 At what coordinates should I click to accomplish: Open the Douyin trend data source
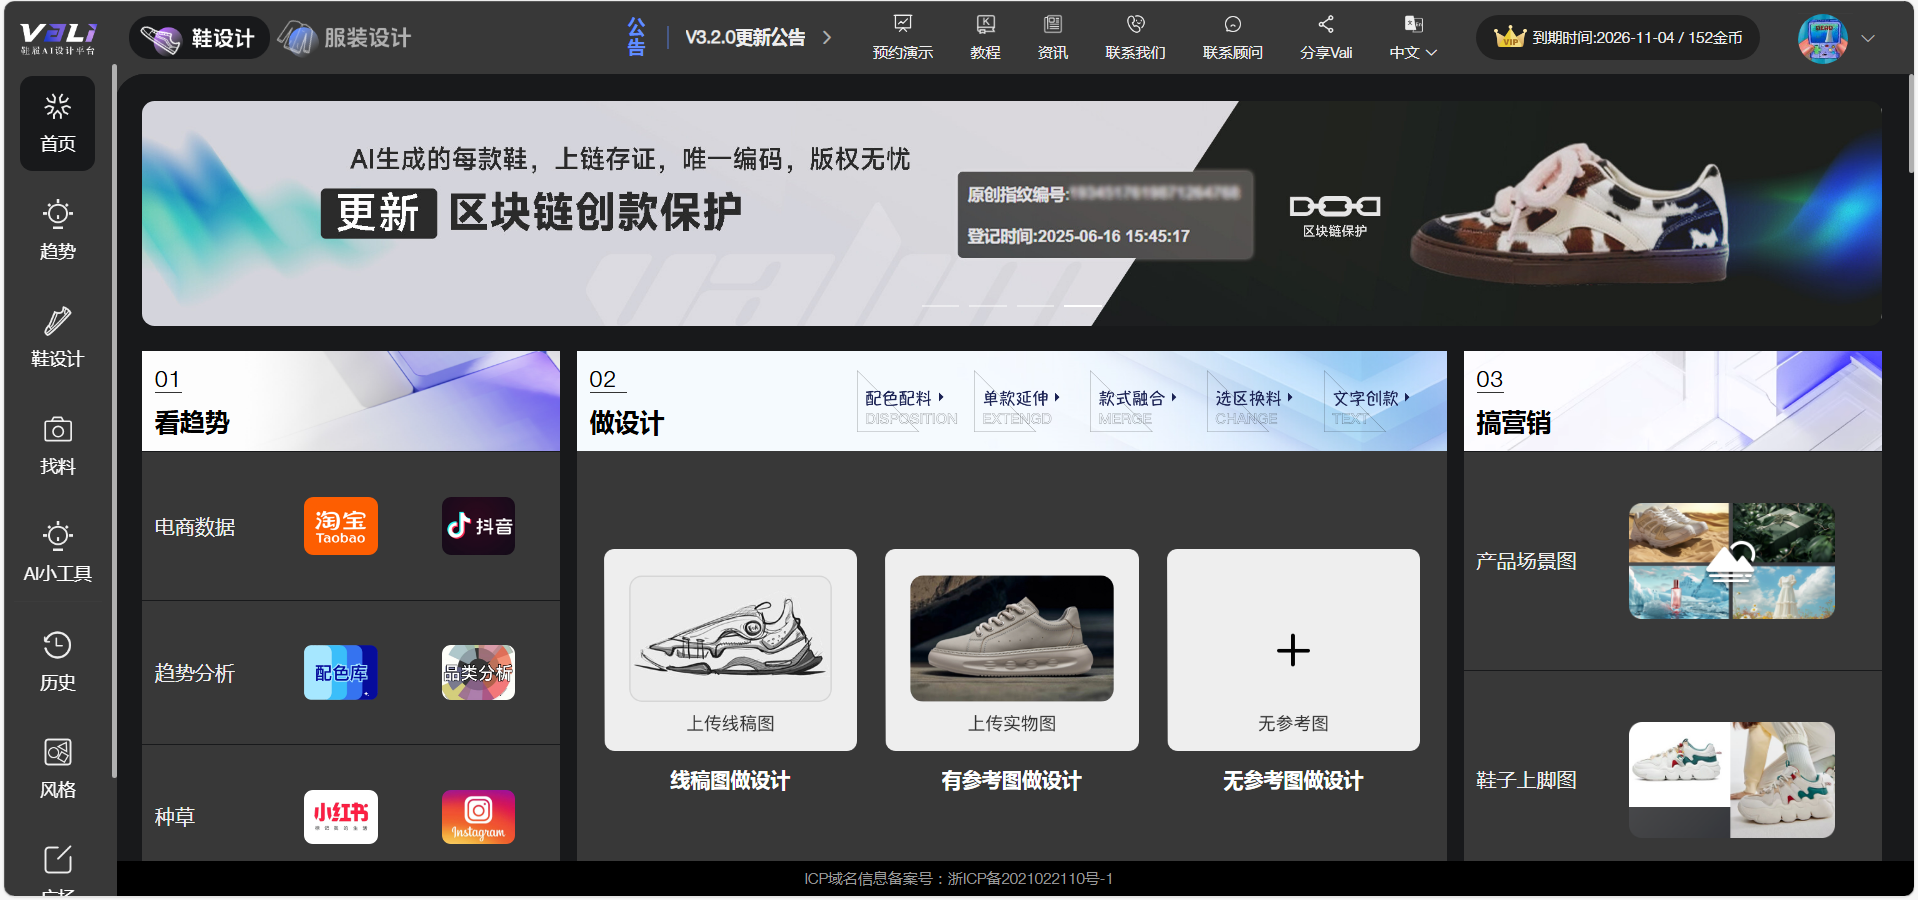[x=478, y=526]
